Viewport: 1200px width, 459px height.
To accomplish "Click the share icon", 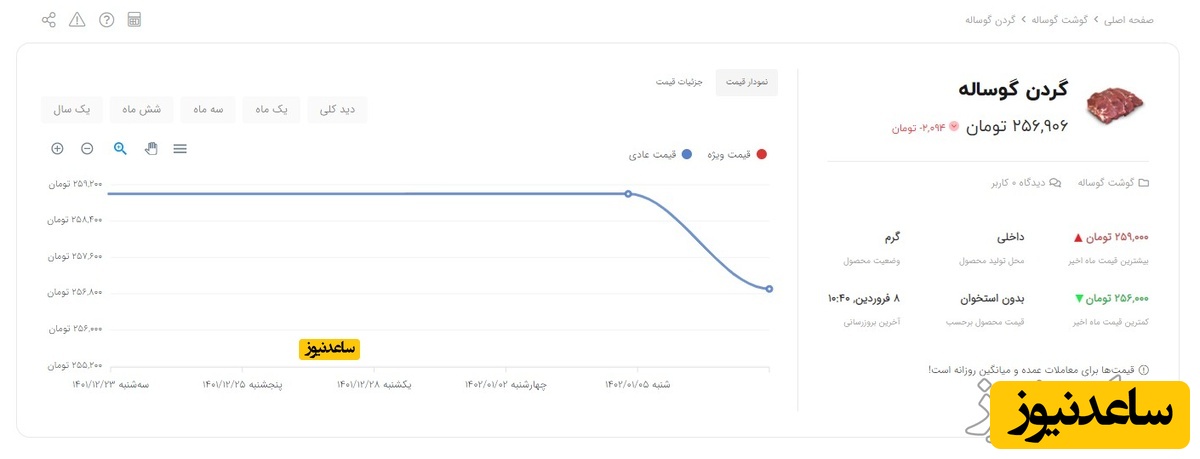I will tap(49, 20).
